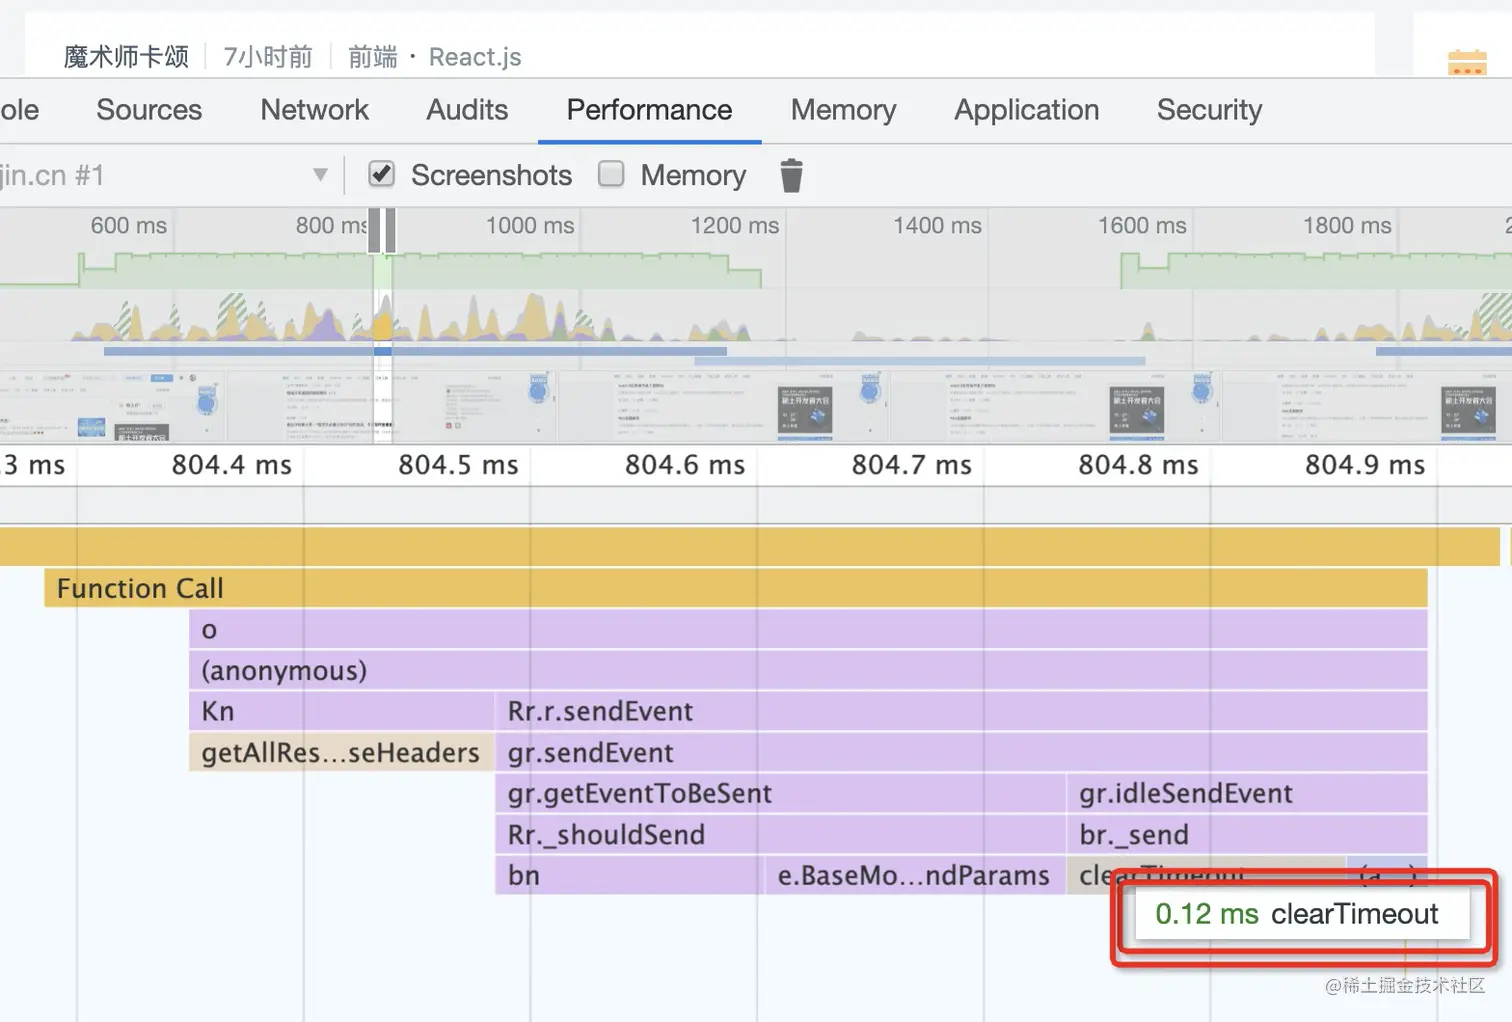Image resolution: width=1512 pixels, height=1022 pixels.
Task: Click the screenshot thumbnail near 1400 ms
Action: pyautogui.click(x=1000, y=408)
